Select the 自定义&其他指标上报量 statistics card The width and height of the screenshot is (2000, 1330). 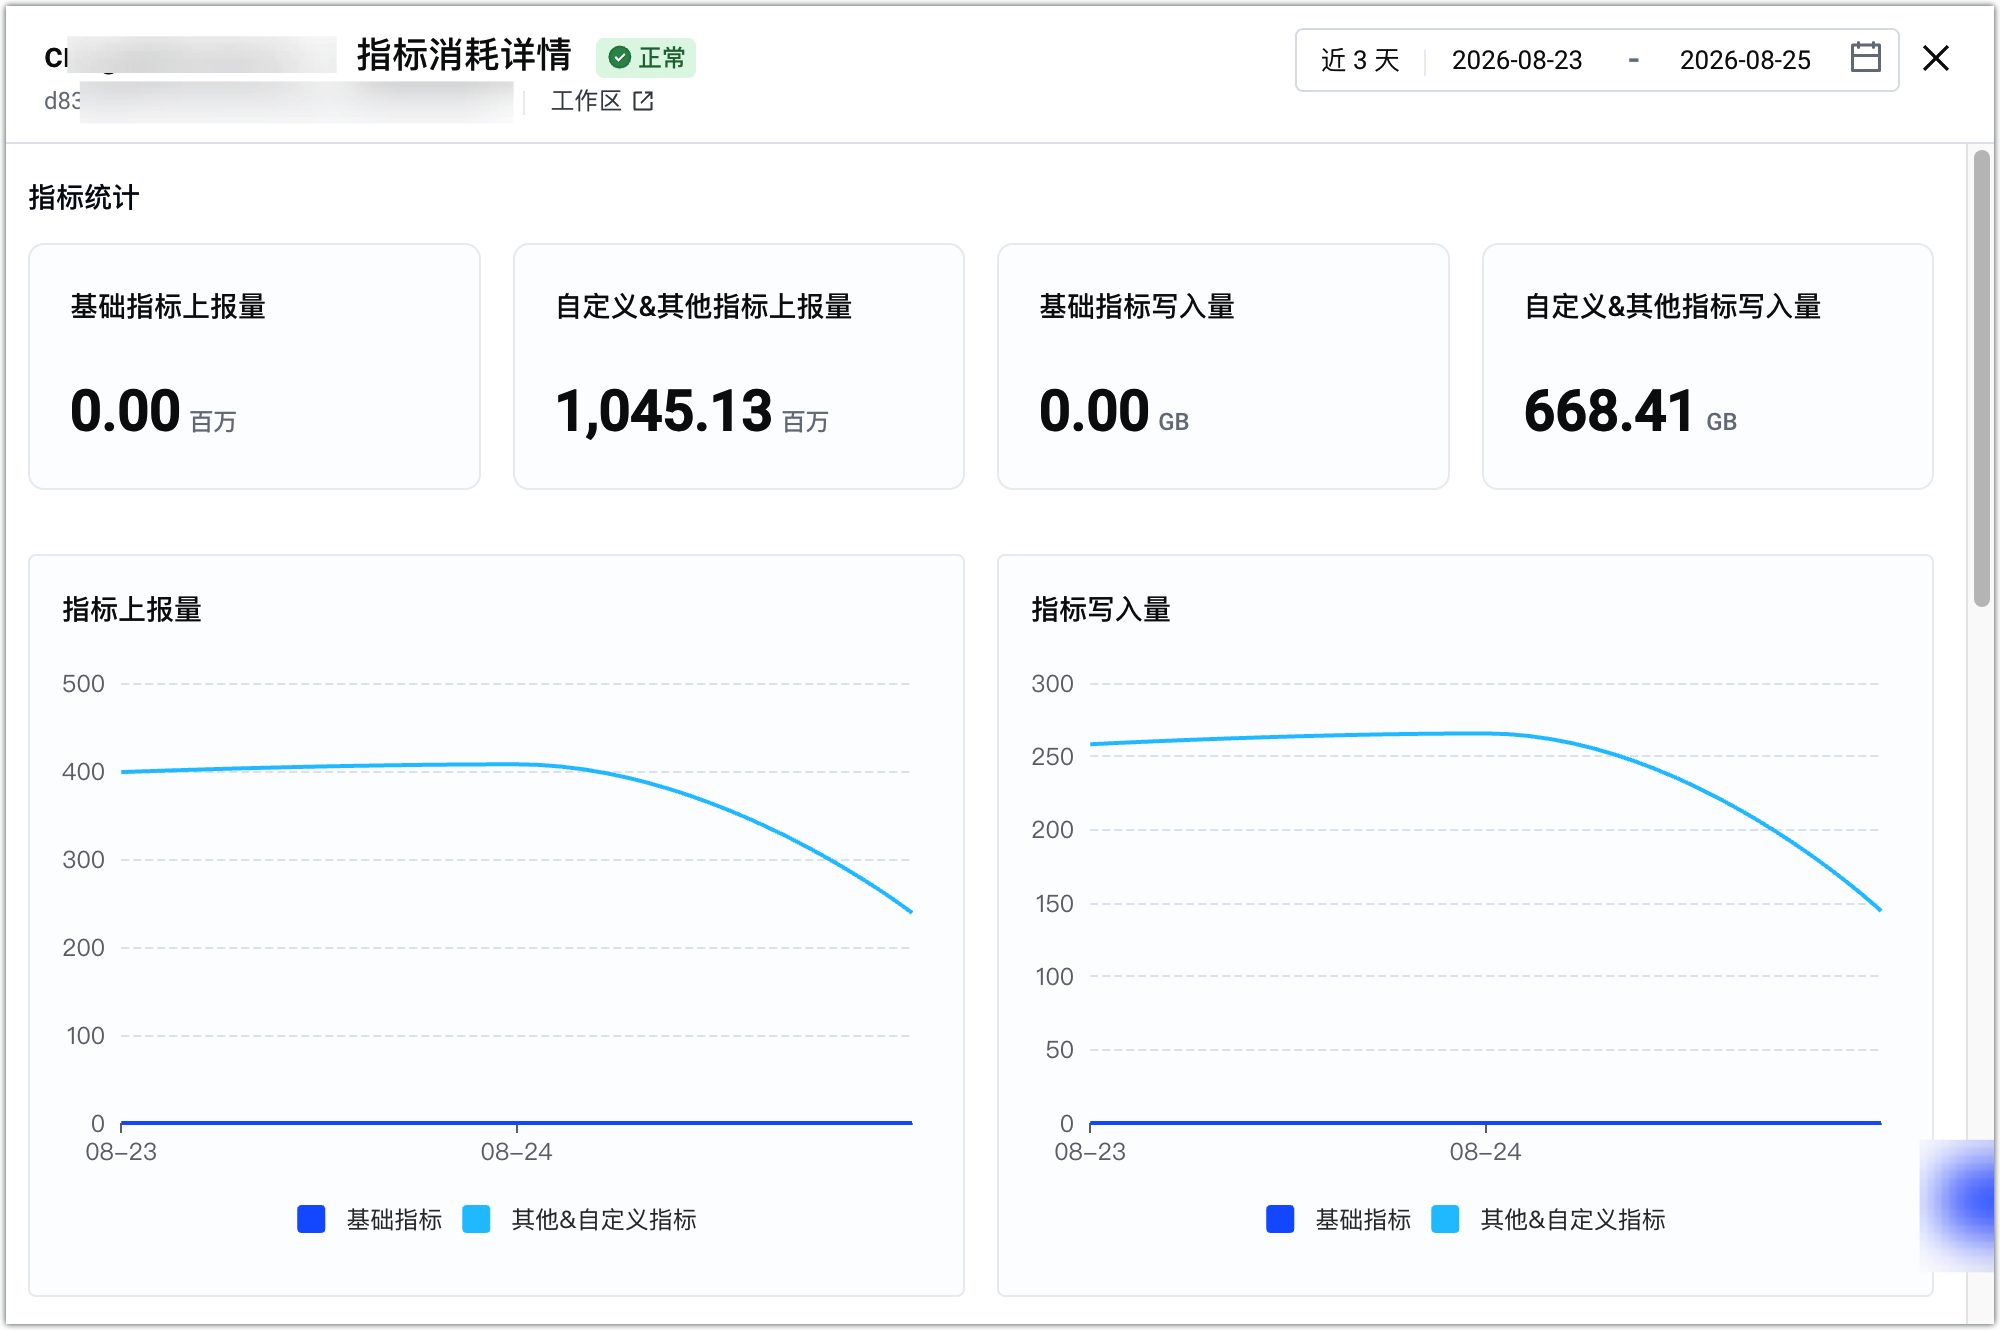click(739, 367)
